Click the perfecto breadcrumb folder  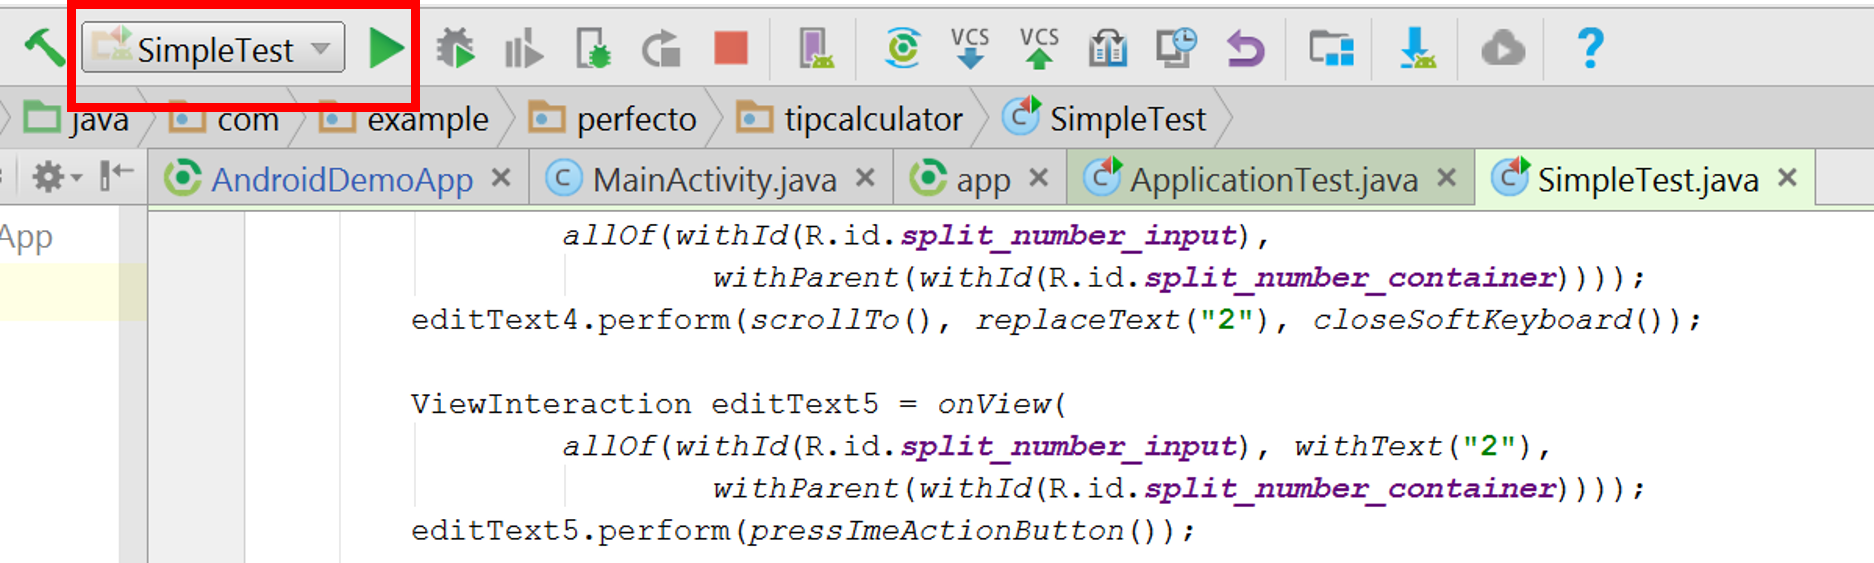(635, 119)
